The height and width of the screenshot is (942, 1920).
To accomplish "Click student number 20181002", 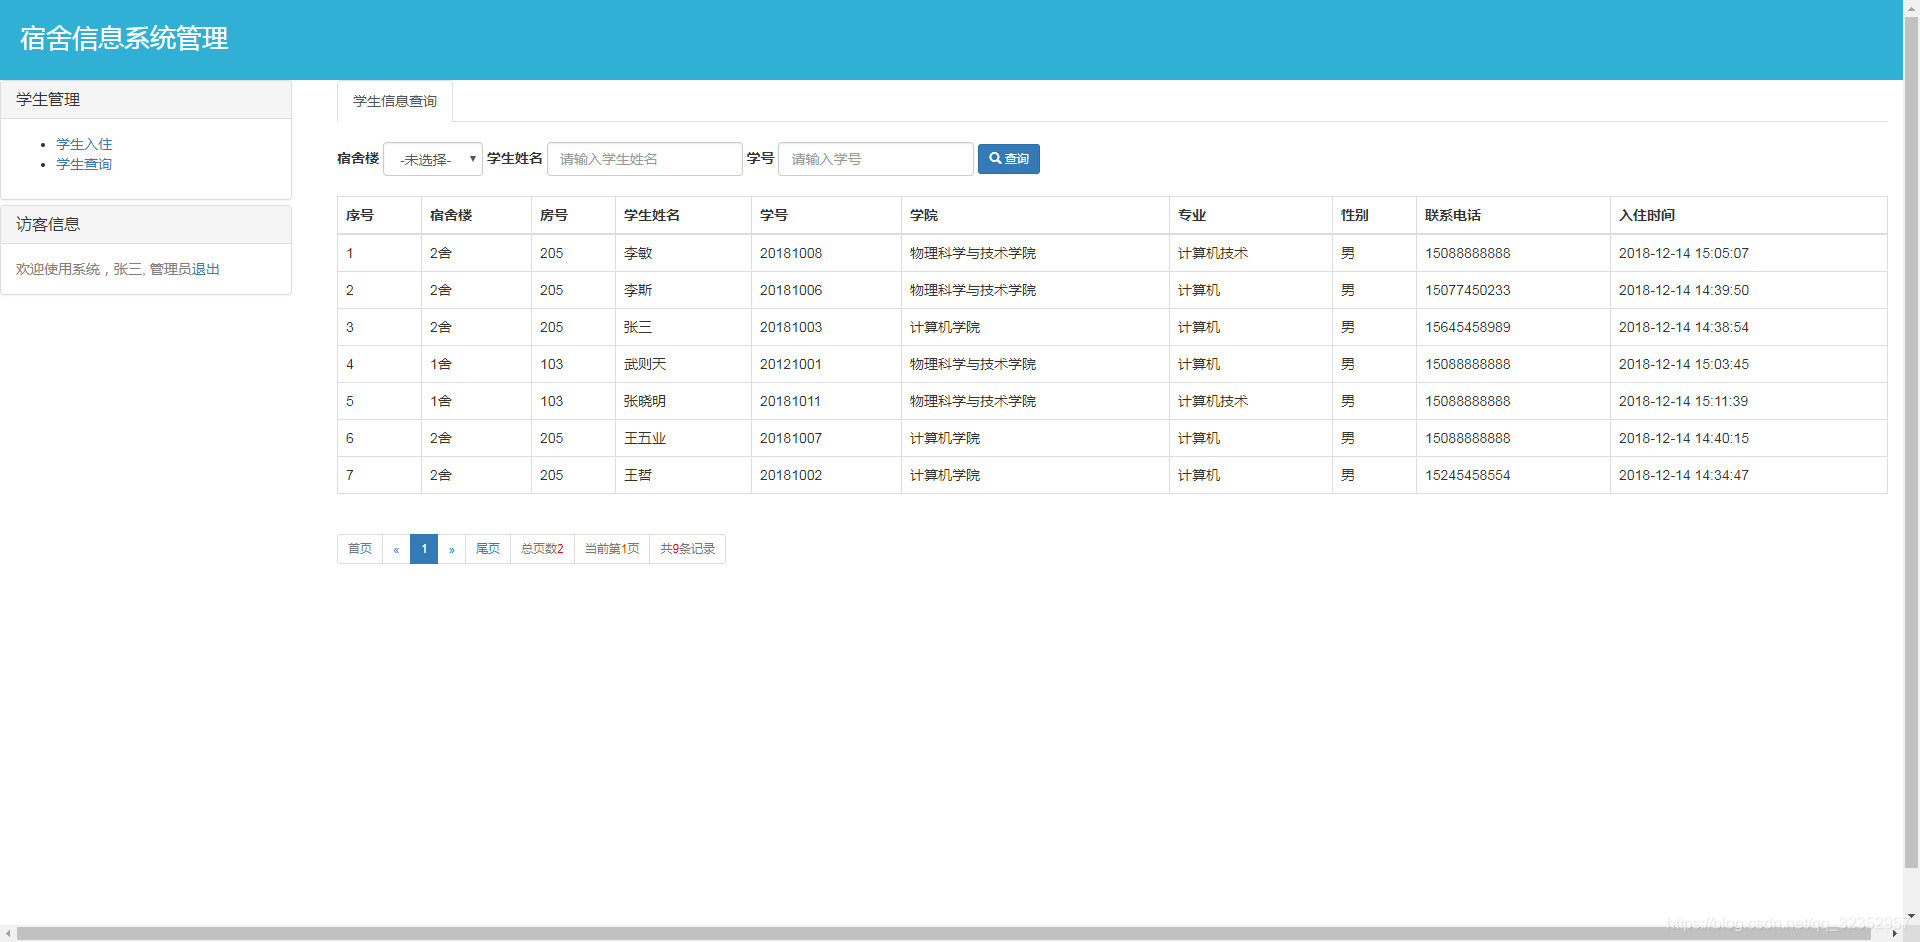I will click(791, 475).
